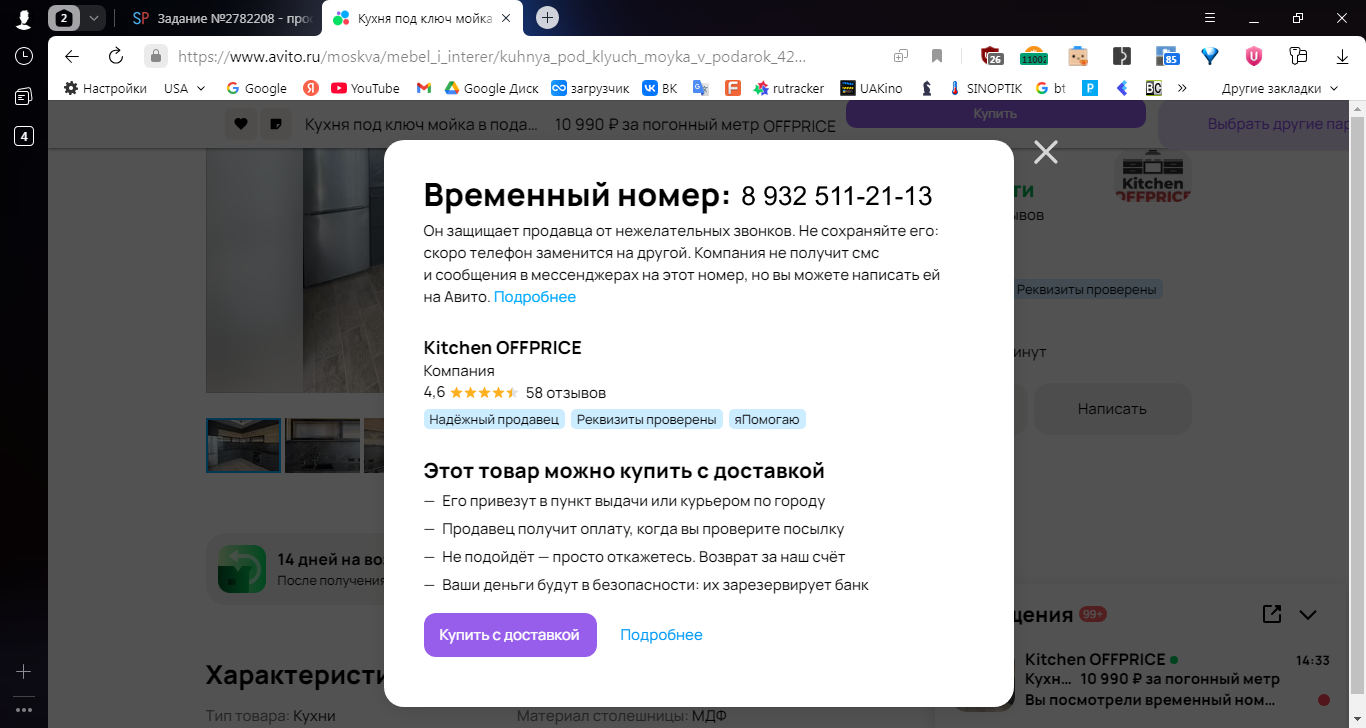Open Google Translate bookmark icon
Screen dimensions: 1366x728
pyautogui.click(x=701, y=88)
